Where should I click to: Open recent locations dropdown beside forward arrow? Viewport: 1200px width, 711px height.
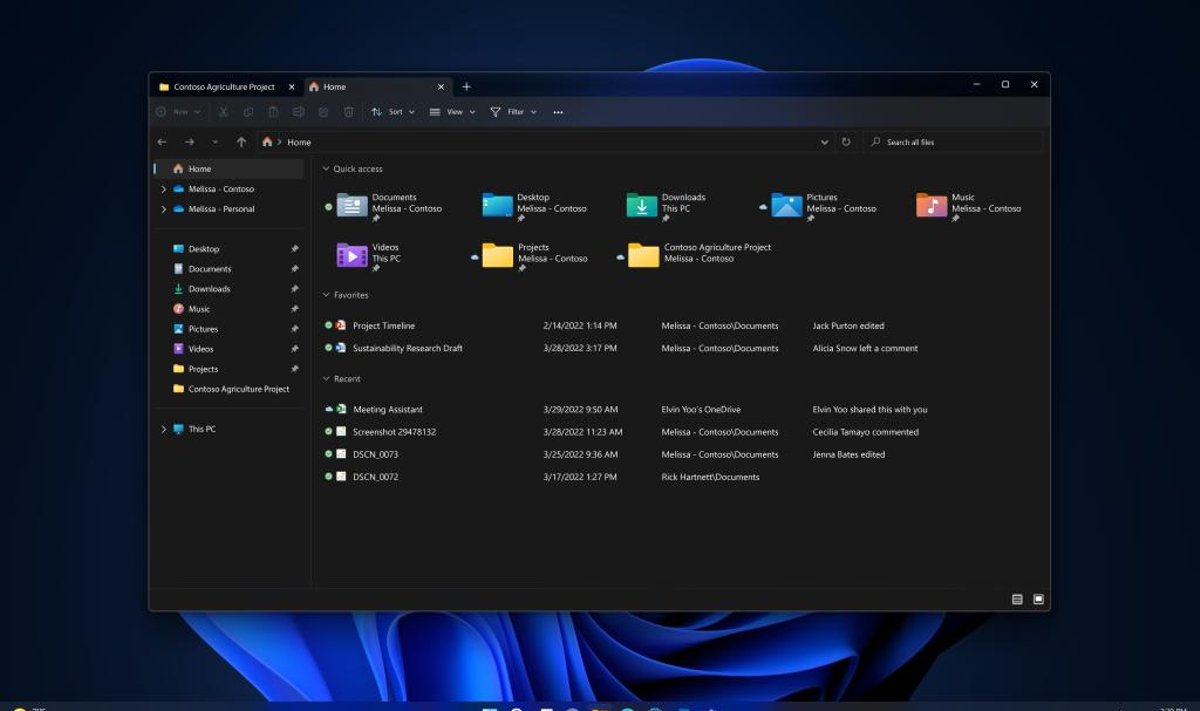tap(215, 142)
